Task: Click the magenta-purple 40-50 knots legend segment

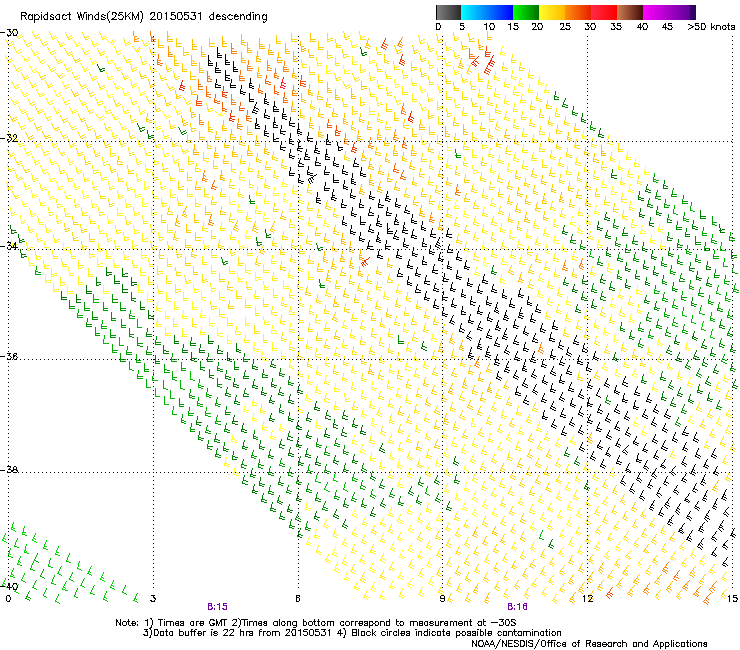Action: pos(669,12)
